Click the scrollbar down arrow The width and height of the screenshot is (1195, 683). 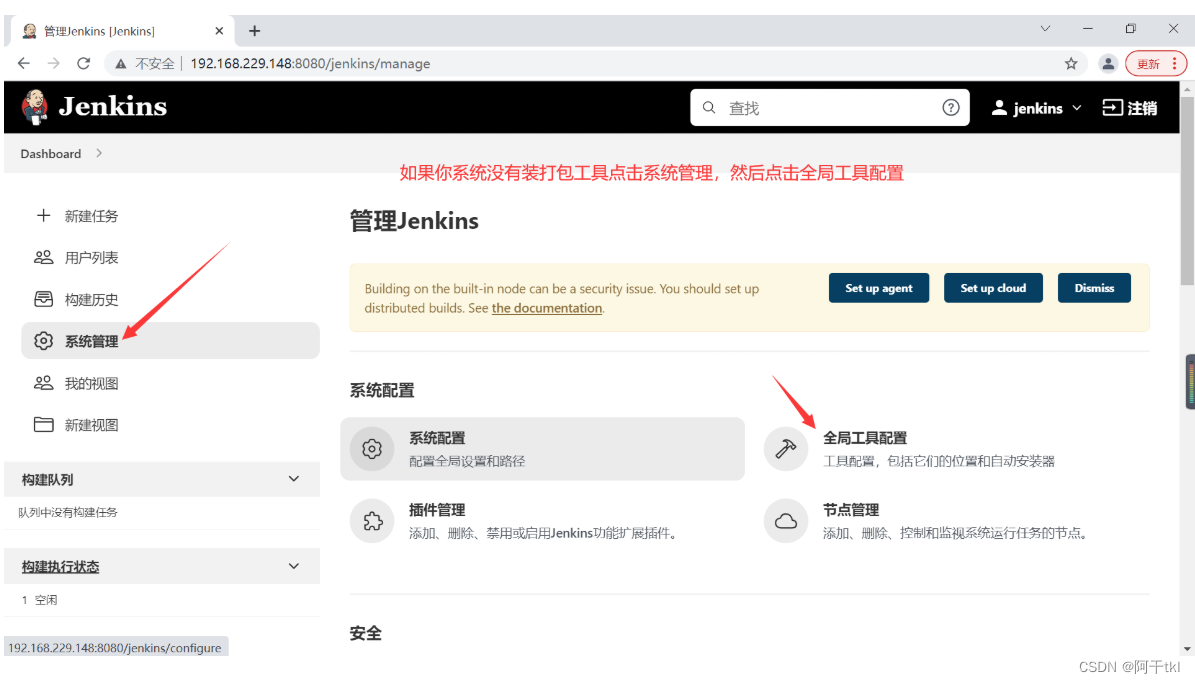point(1187,649)
